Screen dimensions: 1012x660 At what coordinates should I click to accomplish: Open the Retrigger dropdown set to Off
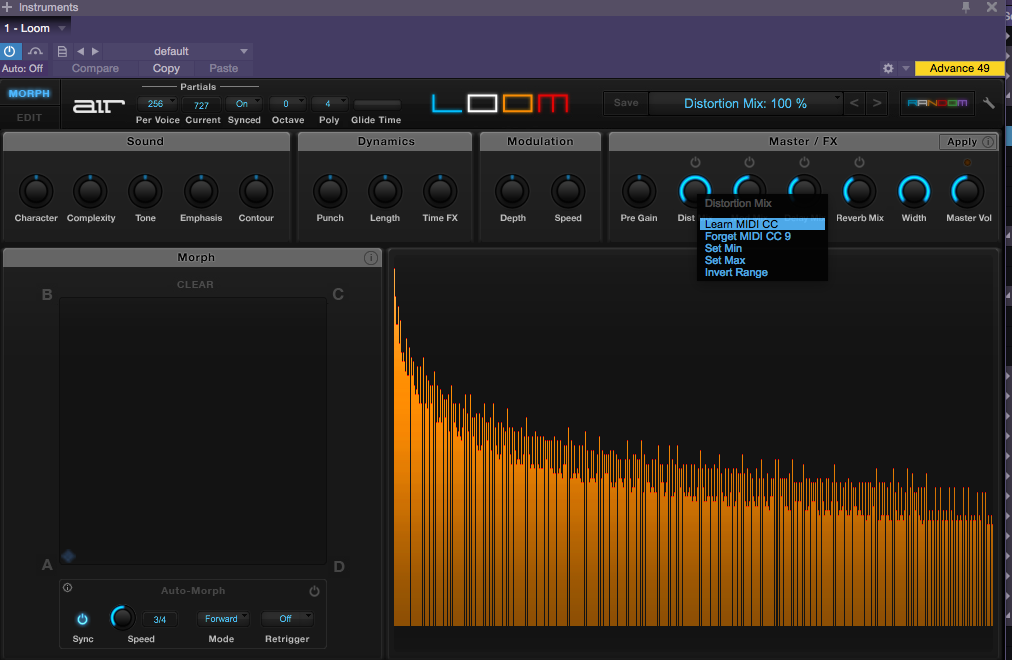click(287, 619)
